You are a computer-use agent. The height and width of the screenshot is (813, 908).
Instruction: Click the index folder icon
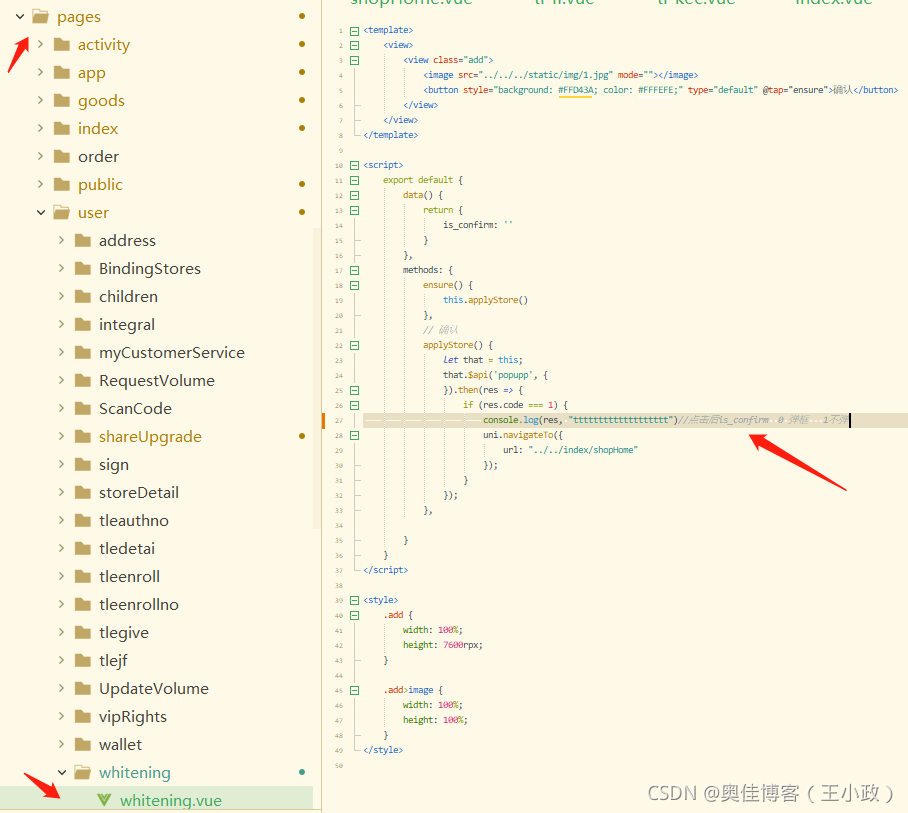coord(61,129)
